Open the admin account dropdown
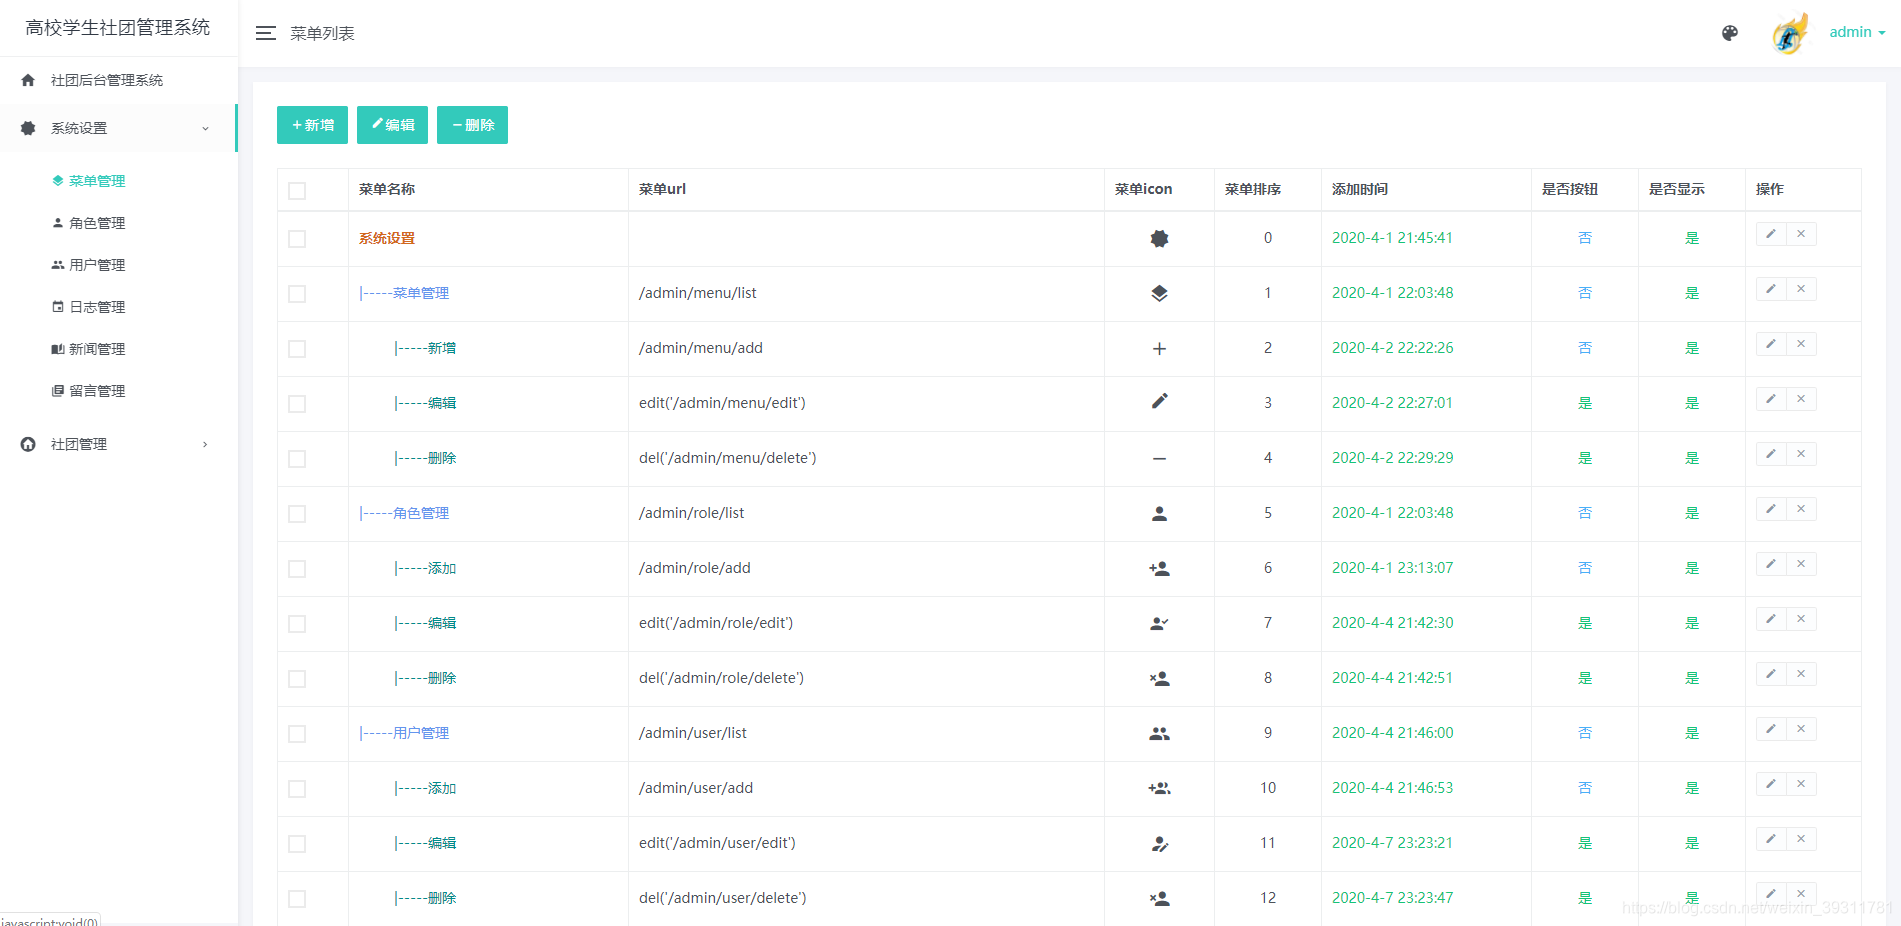This screenshot has height=926, width=1901. (1857, 32)
